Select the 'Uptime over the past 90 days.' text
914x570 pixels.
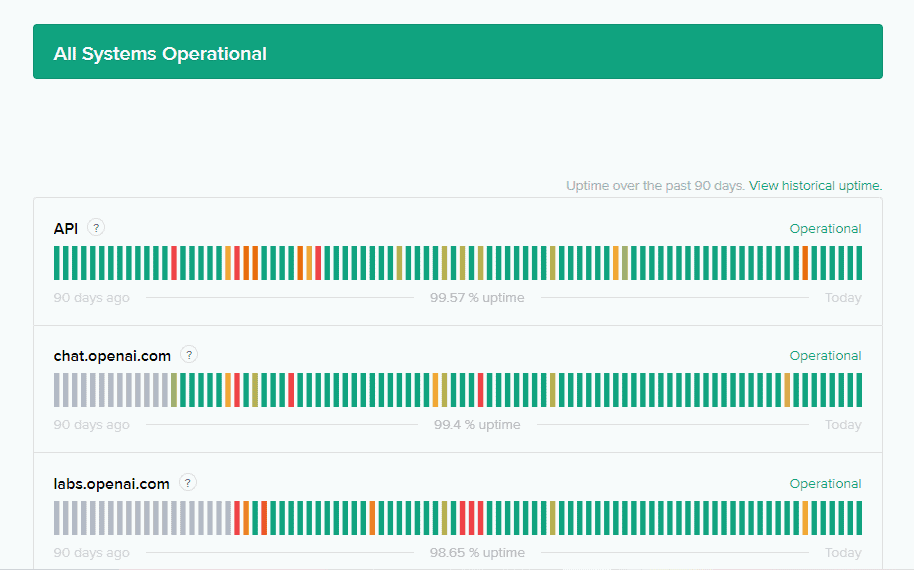(655, 185)
